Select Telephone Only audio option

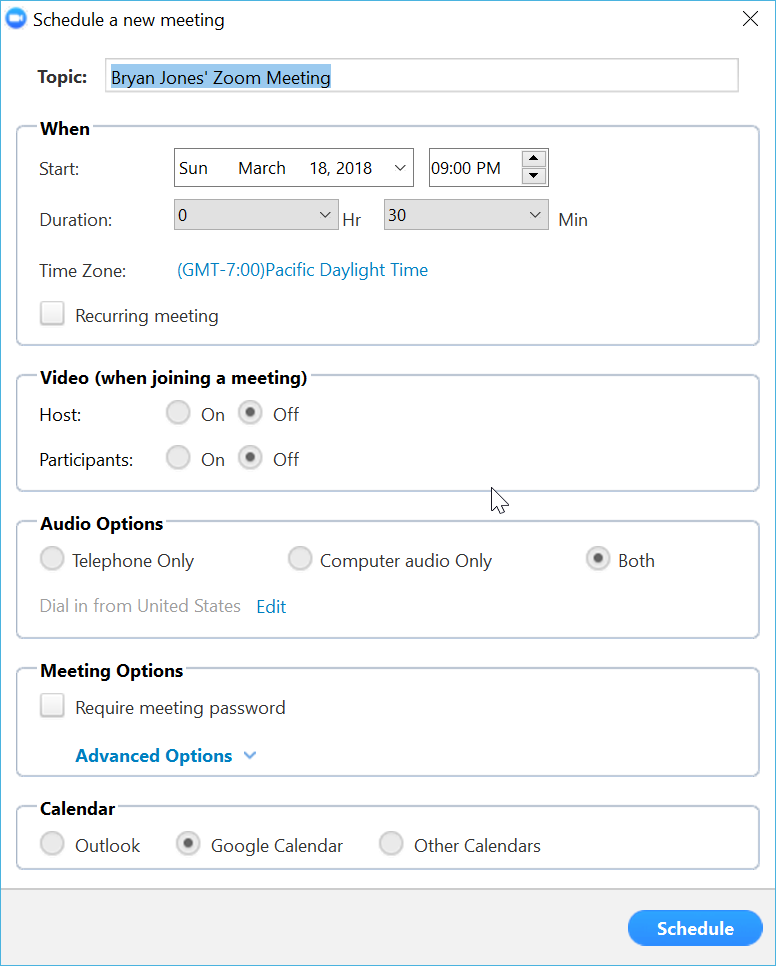tap(52, 560)
